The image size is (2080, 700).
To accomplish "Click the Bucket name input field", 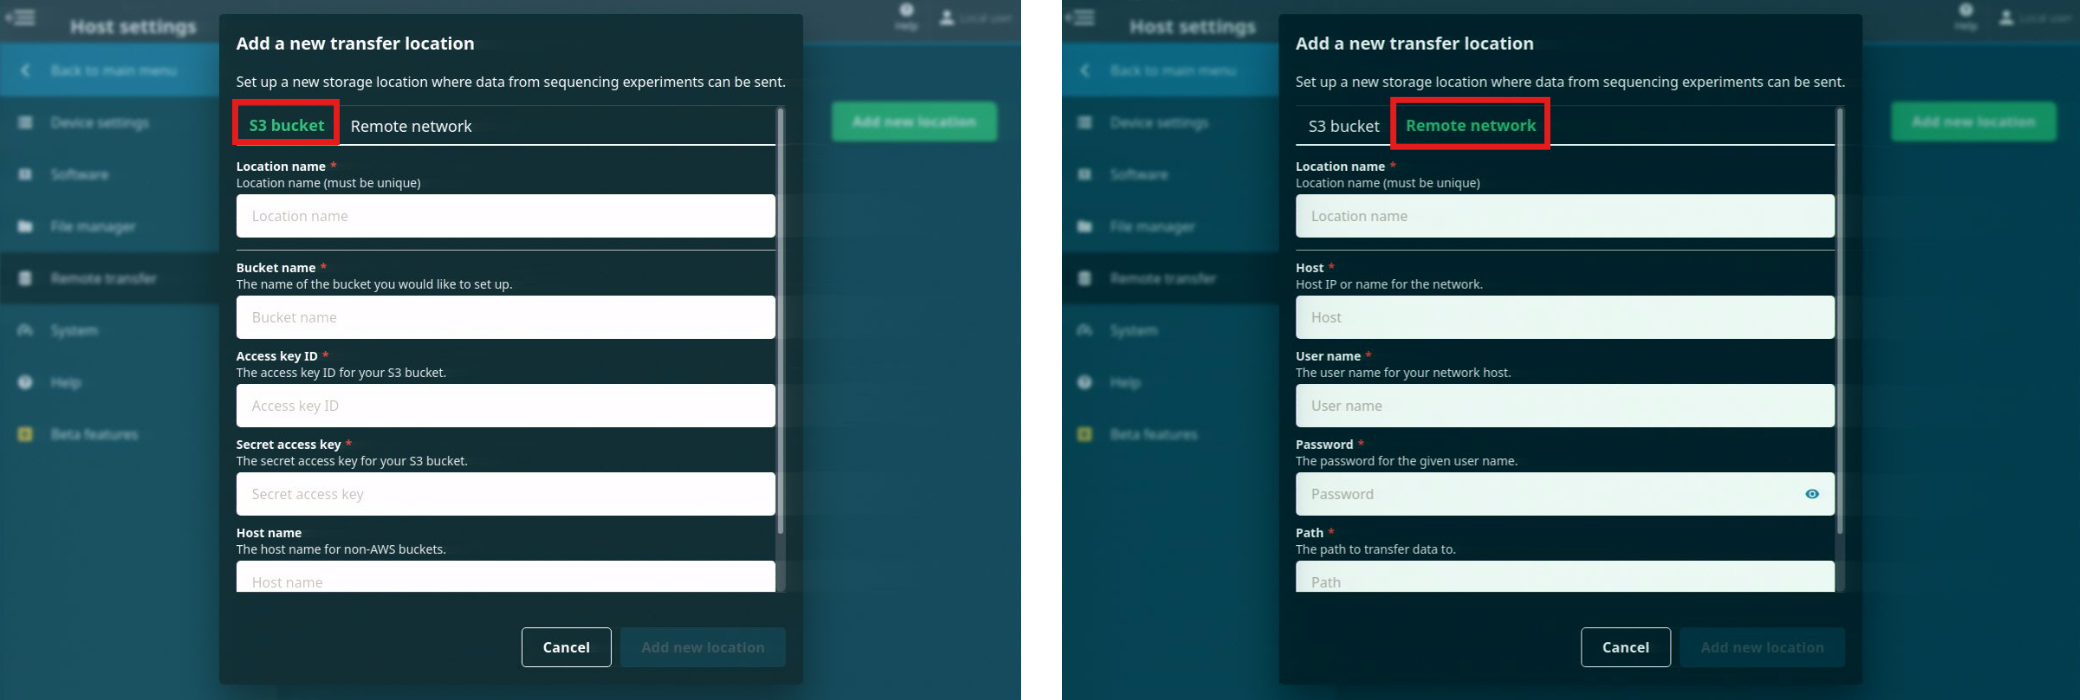I will [505, 317].
